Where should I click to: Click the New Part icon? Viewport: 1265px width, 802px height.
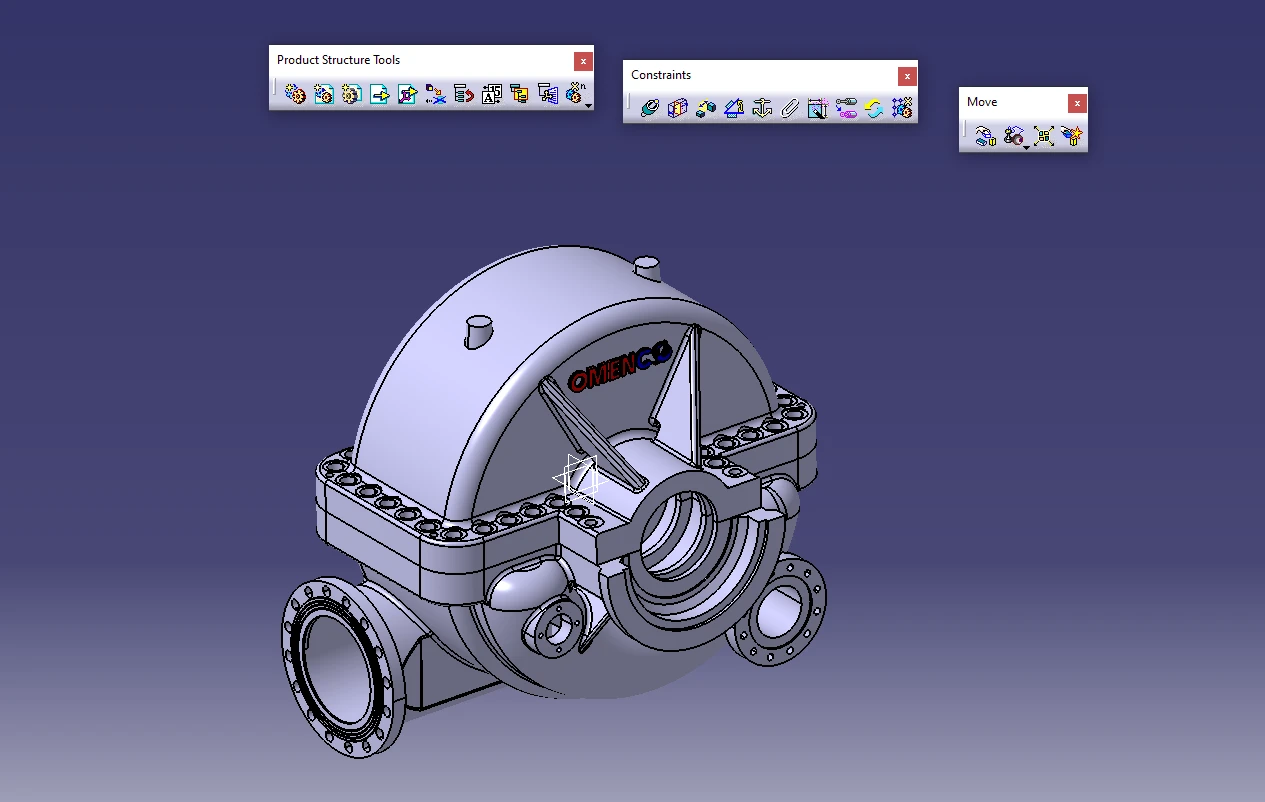click(351, 94)
